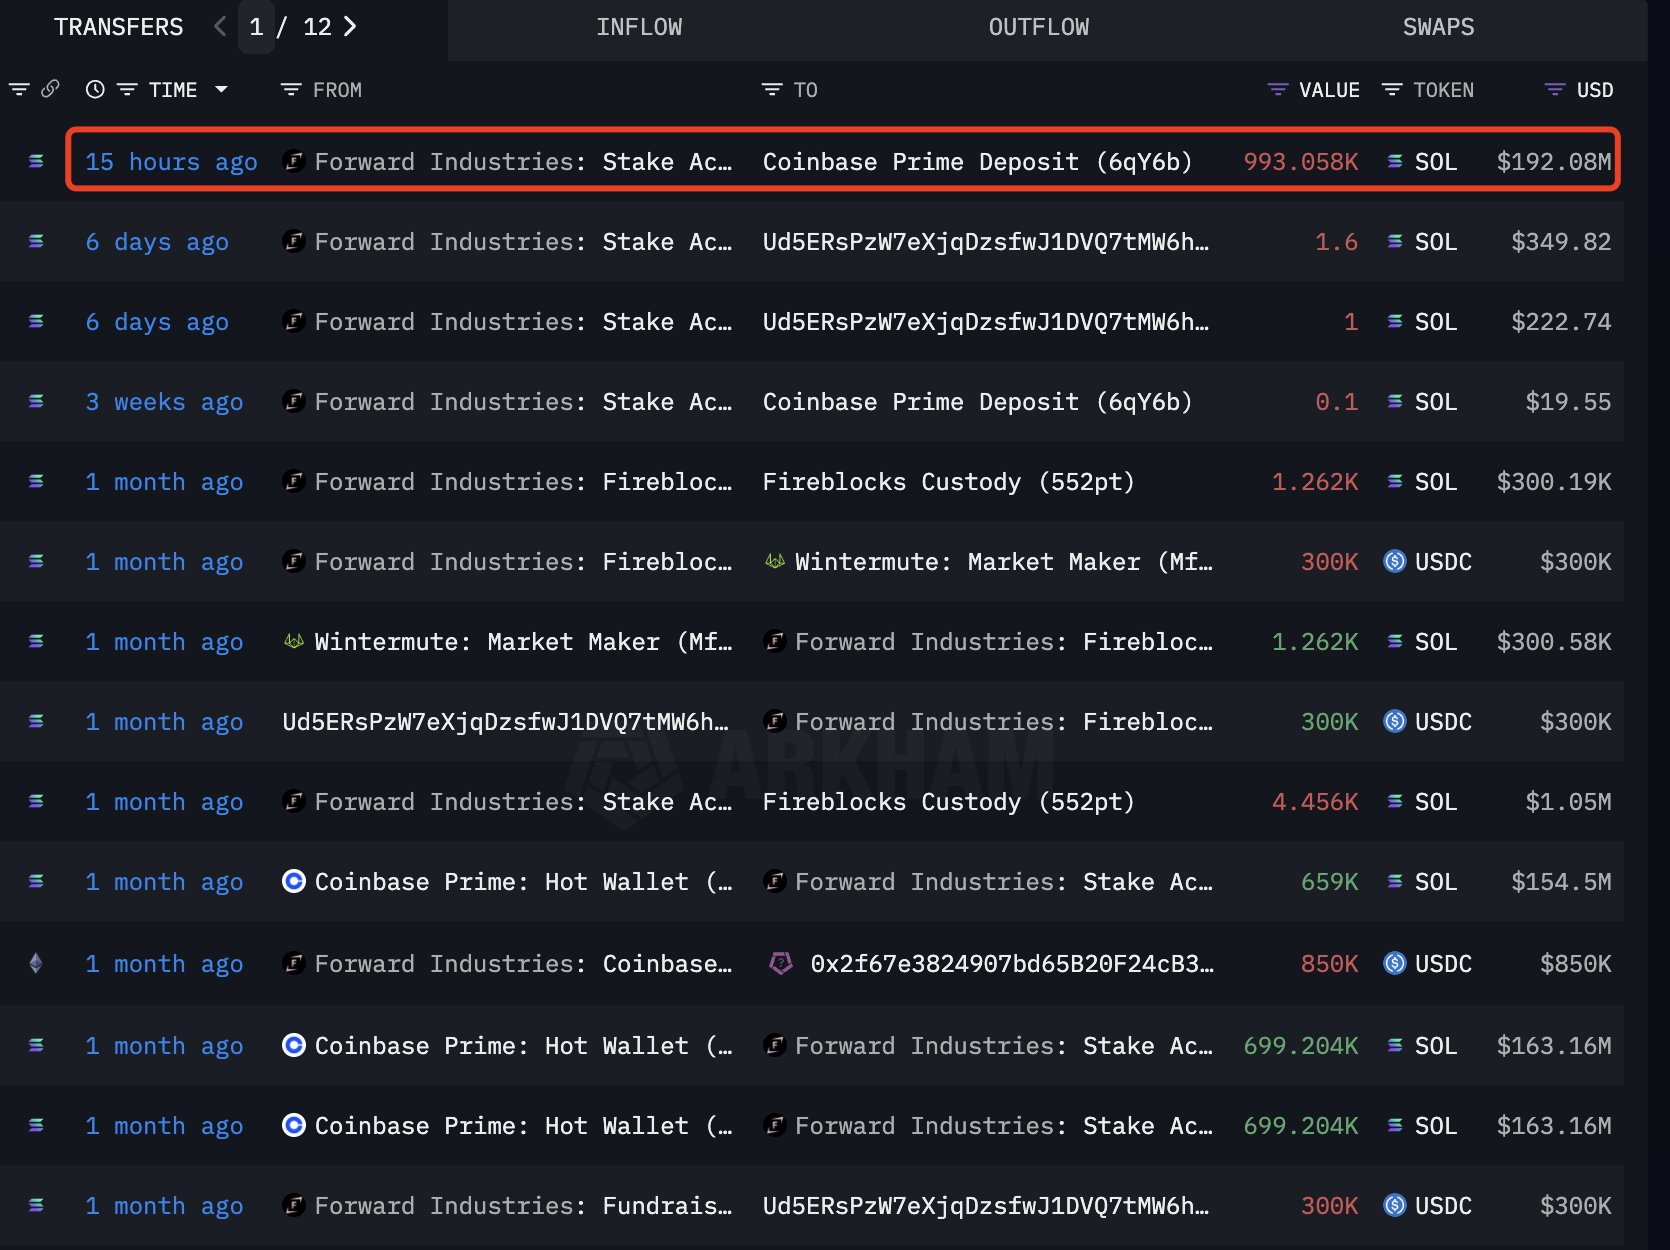The image size is (1670, 1250).
Task: Select the Ethereum chain icon beside the 850K USDC transfer
Action: click(36, 963)
